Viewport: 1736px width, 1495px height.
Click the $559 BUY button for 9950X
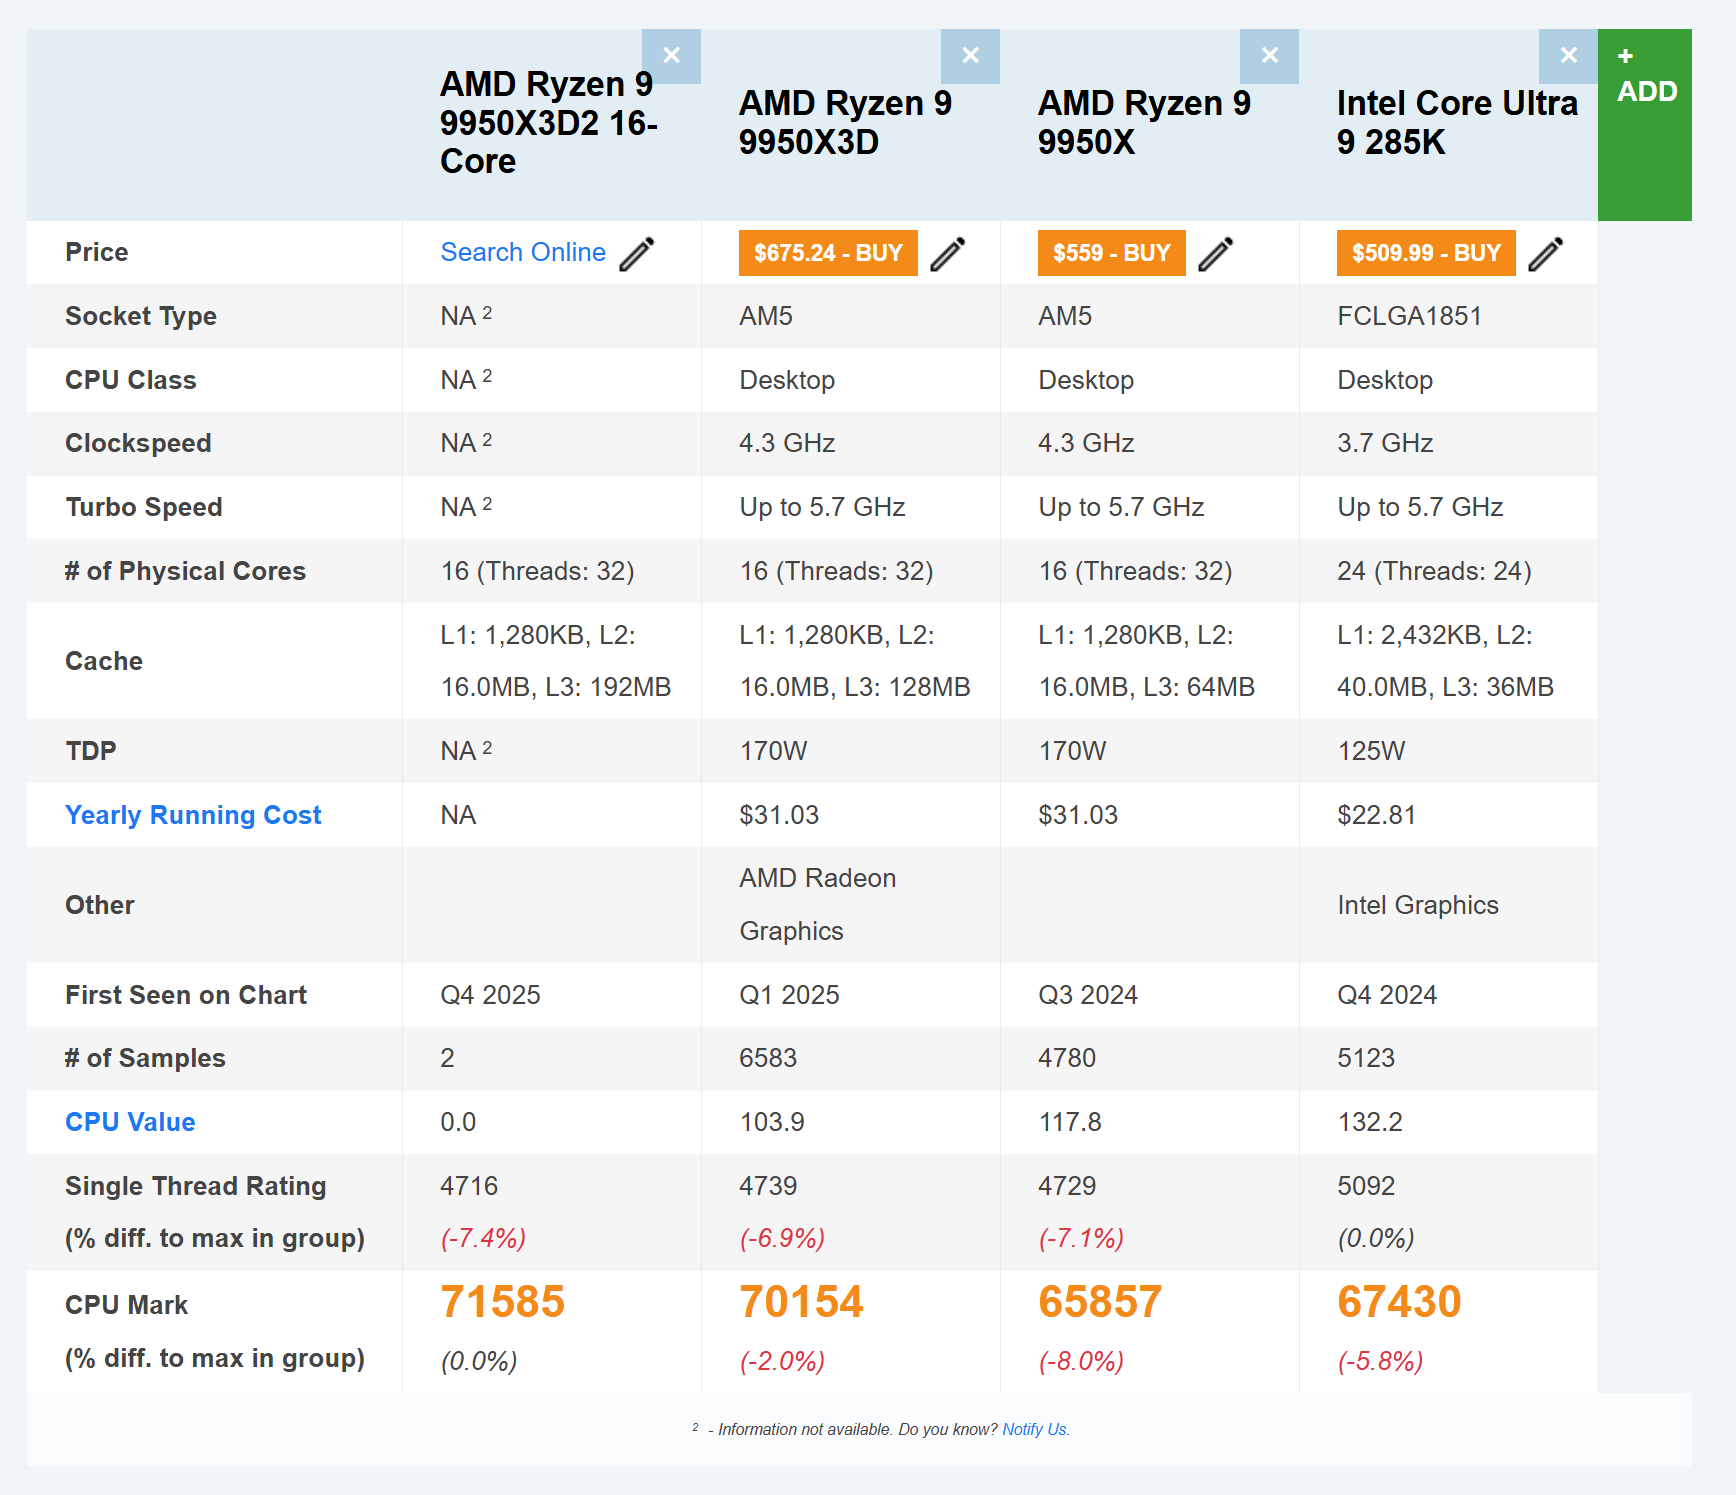click(x=1110, y=253)
